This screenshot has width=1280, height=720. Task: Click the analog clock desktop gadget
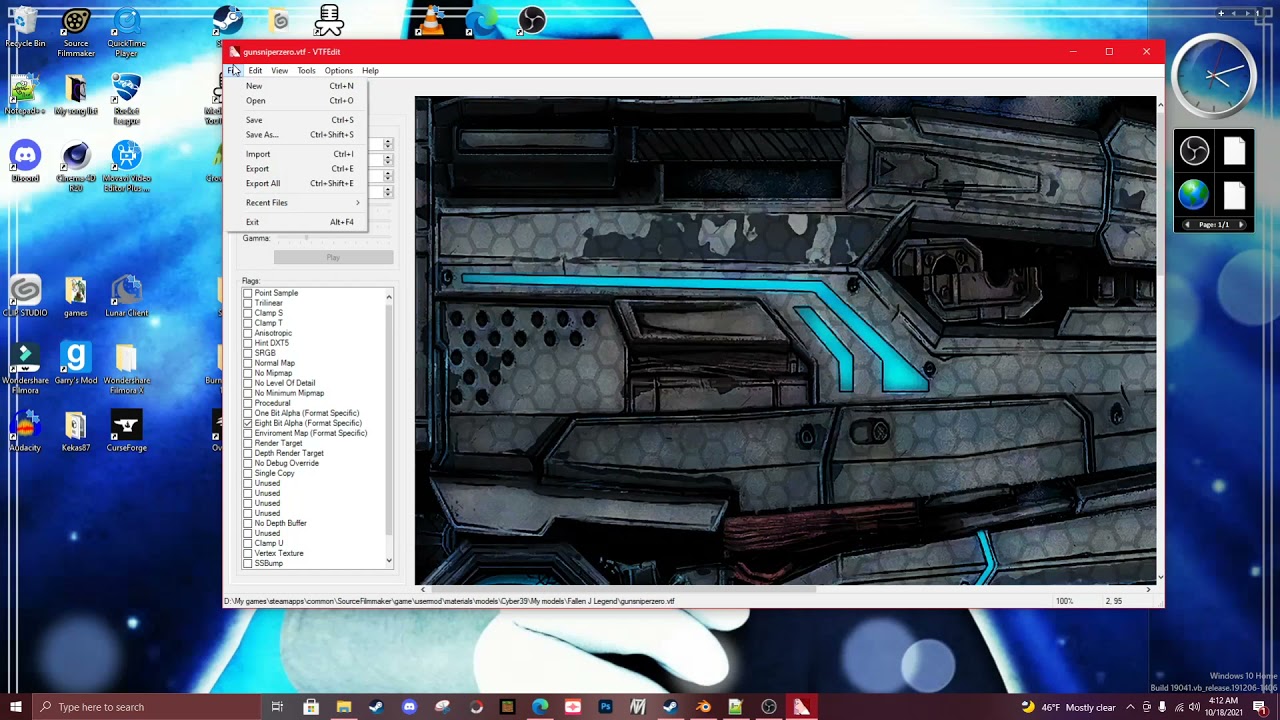click(1214, 77)
